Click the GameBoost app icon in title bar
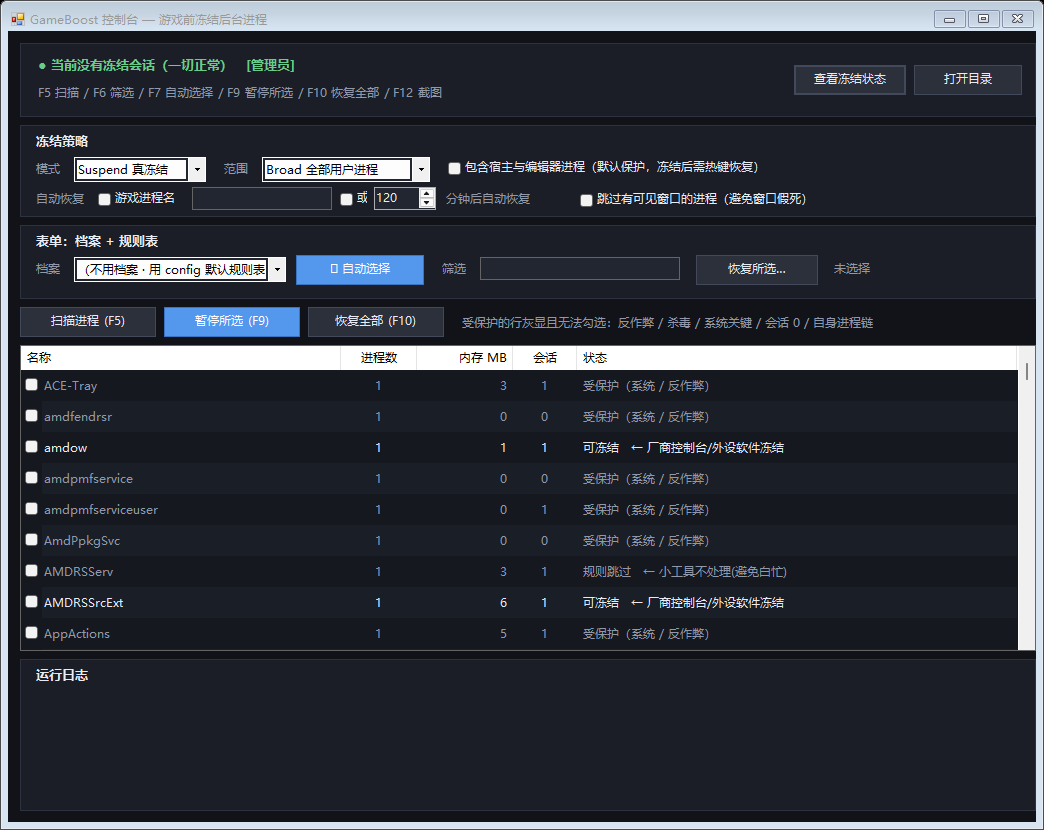 [18, 19]
